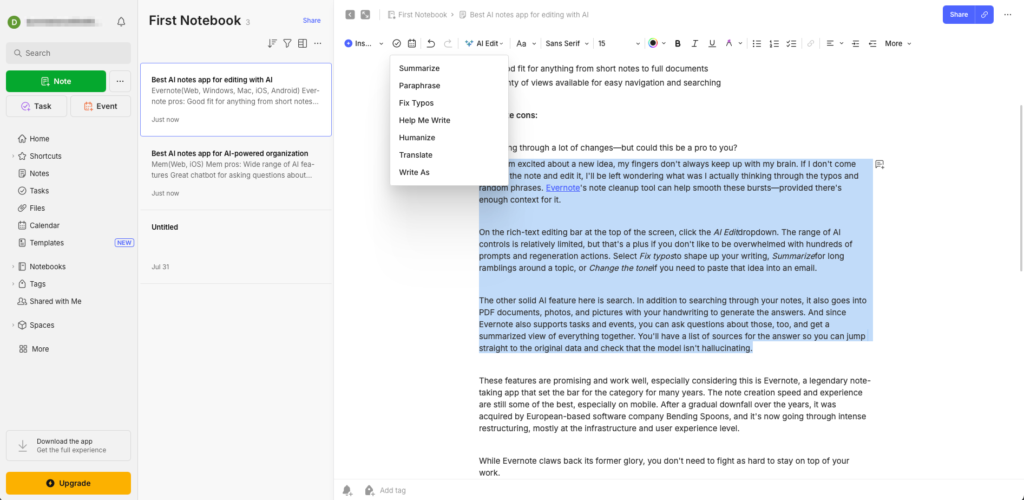The width and height of the screenshot is (1024, 500).
Task: Click the yellow Upgrade button
Action: 68,483
